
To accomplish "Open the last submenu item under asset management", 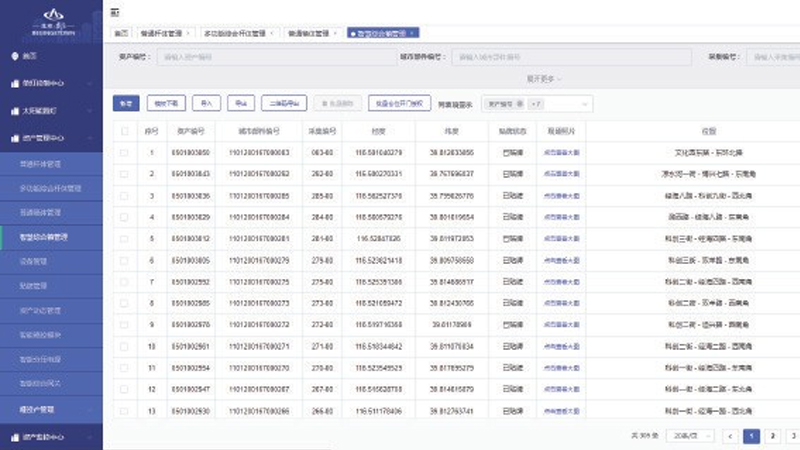I will point(50,383).
